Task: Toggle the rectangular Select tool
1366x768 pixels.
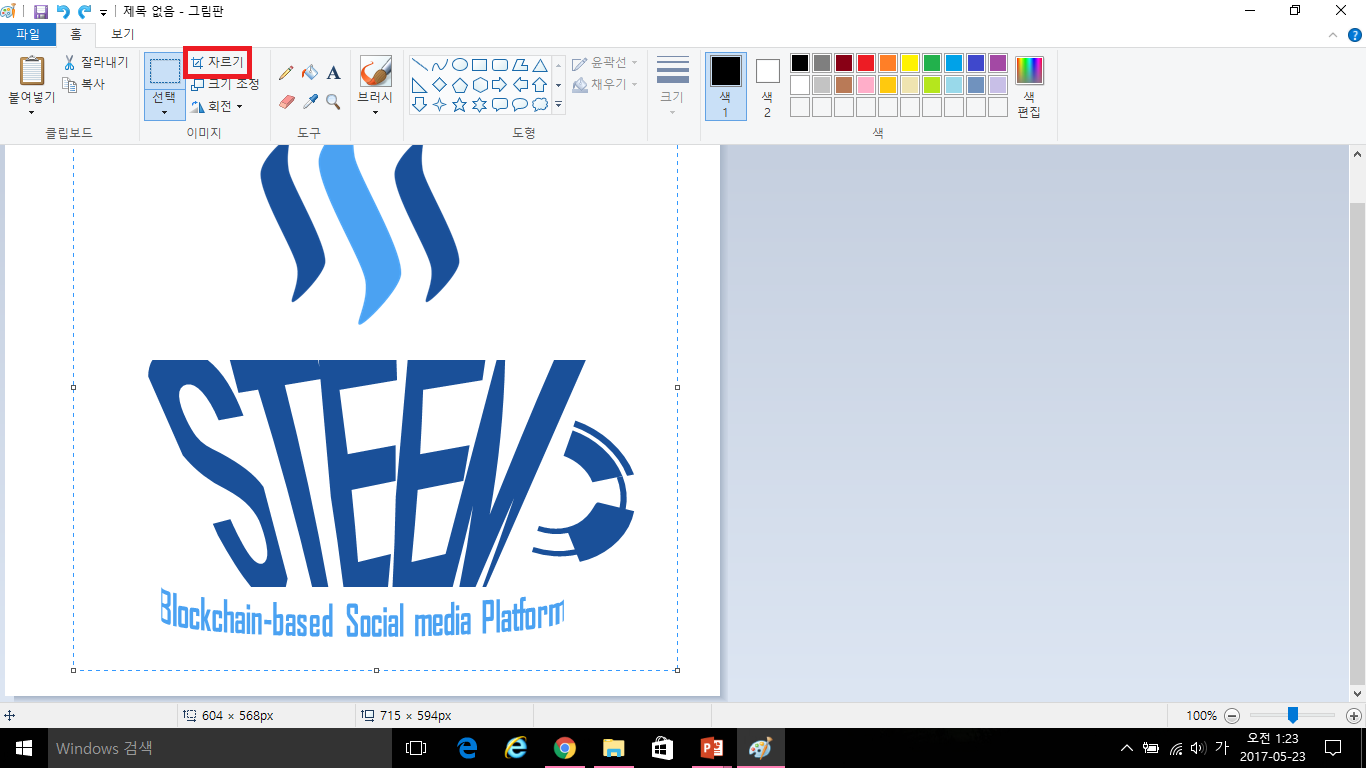Action: point(164,71)
